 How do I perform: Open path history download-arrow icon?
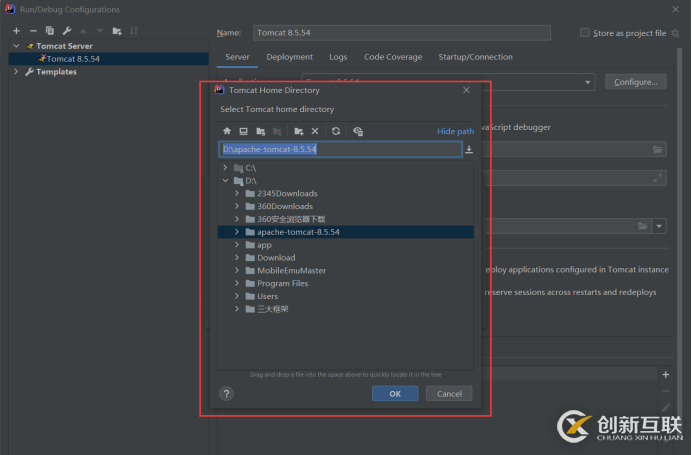tap(469, 150)
